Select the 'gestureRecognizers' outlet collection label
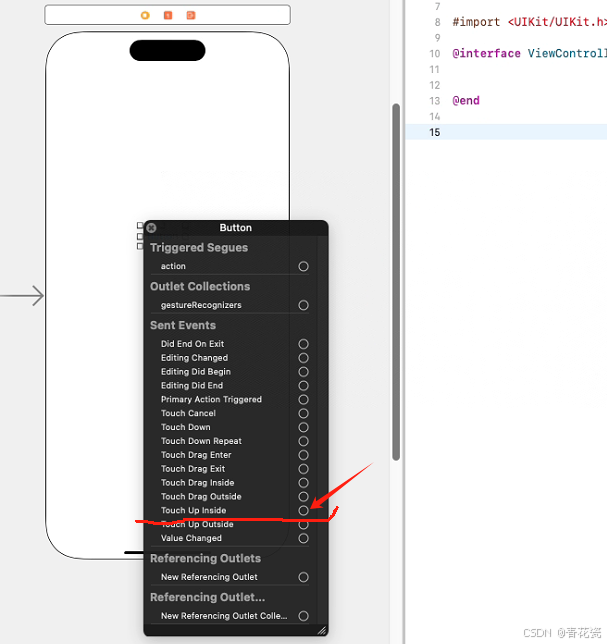 coord(201,305)
